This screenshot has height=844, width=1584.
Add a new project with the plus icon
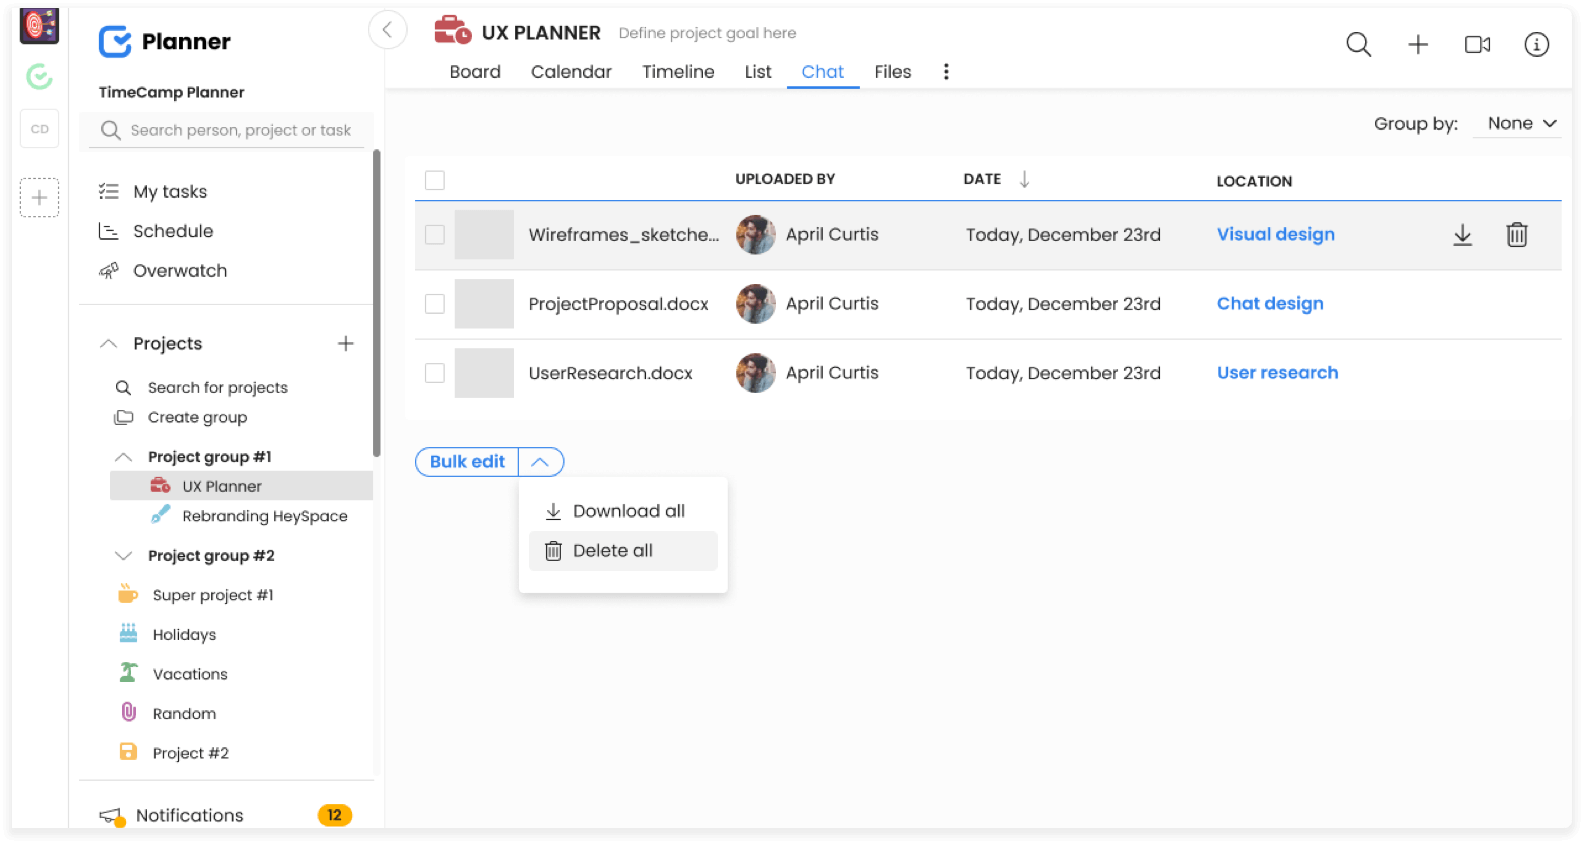[346, 343]
